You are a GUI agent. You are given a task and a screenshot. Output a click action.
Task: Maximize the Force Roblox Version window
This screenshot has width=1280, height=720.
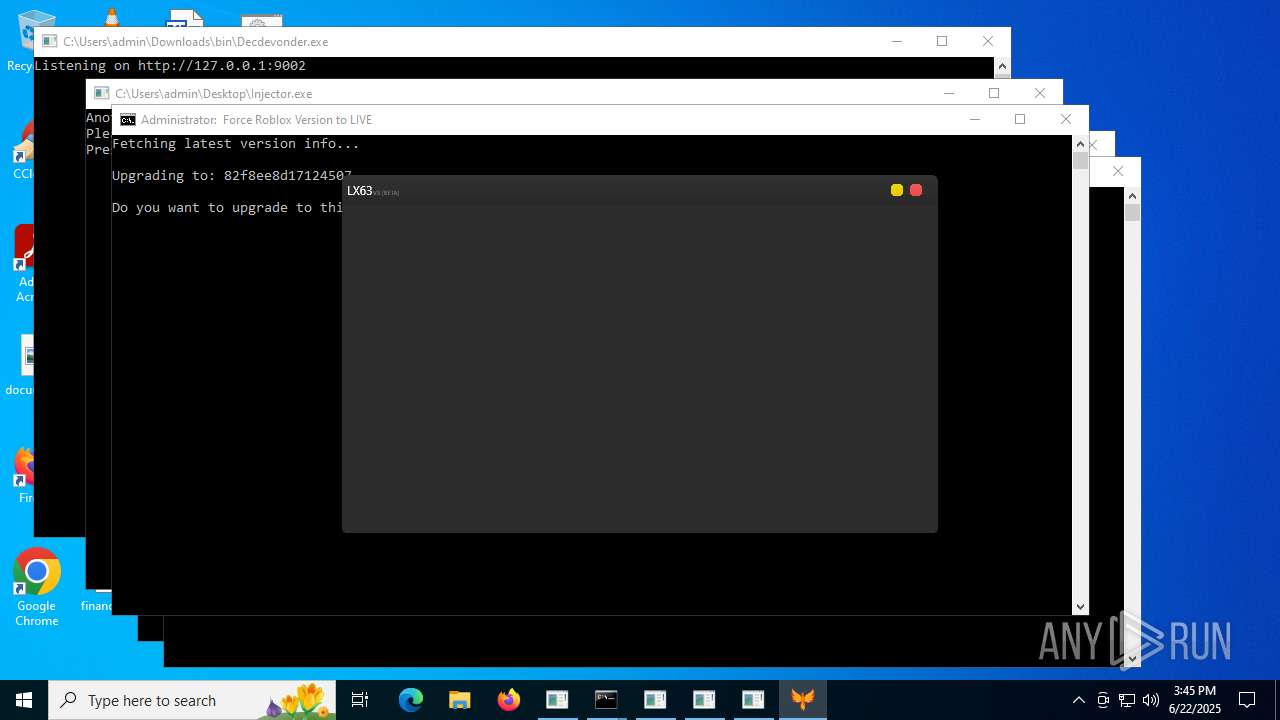[1020, 119]
